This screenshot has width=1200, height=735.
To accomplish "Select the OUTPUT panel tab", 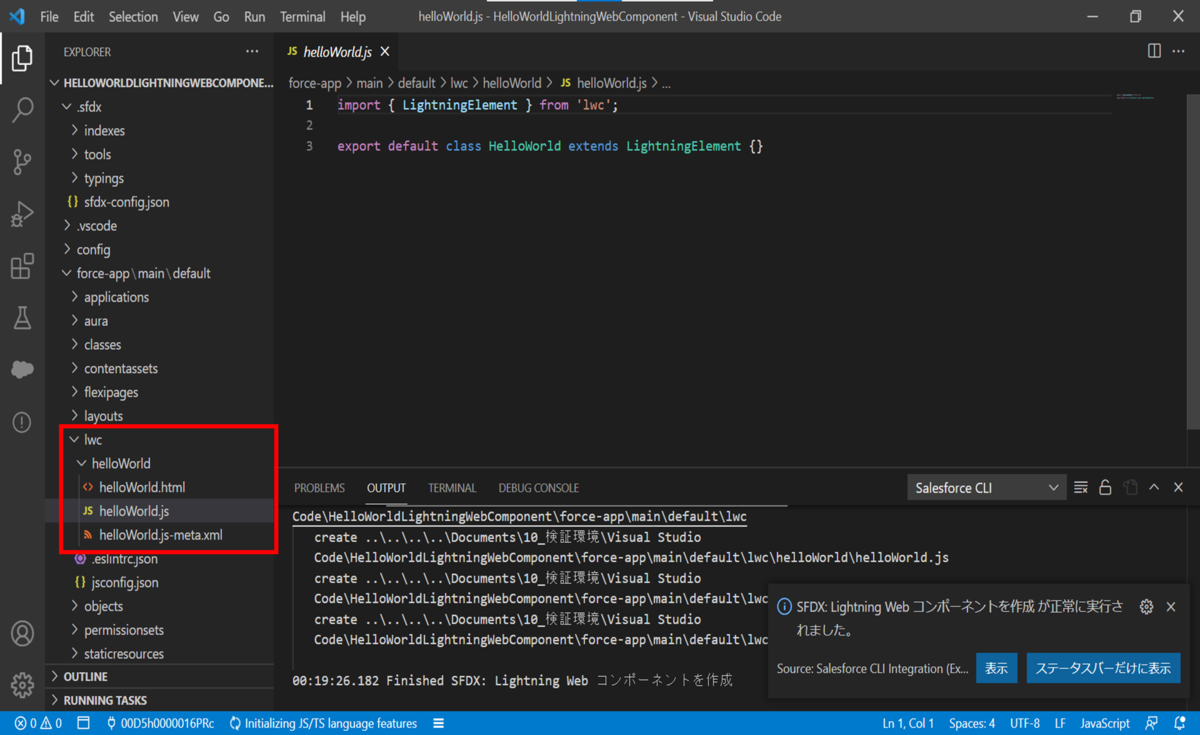I will coord(386,488).
